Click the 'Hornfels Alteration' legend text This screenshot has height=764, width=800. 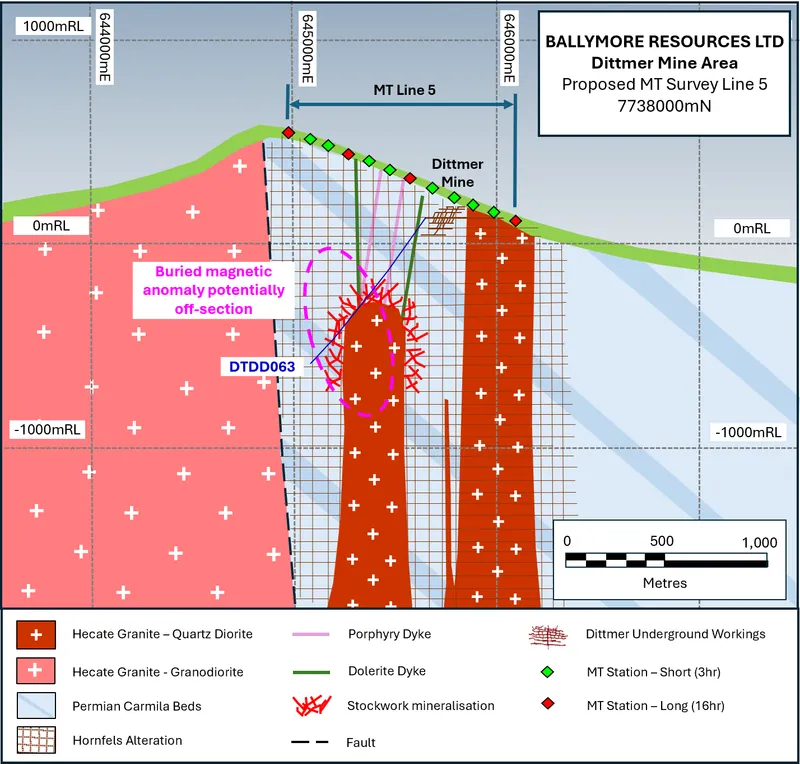tap(127, 741)
